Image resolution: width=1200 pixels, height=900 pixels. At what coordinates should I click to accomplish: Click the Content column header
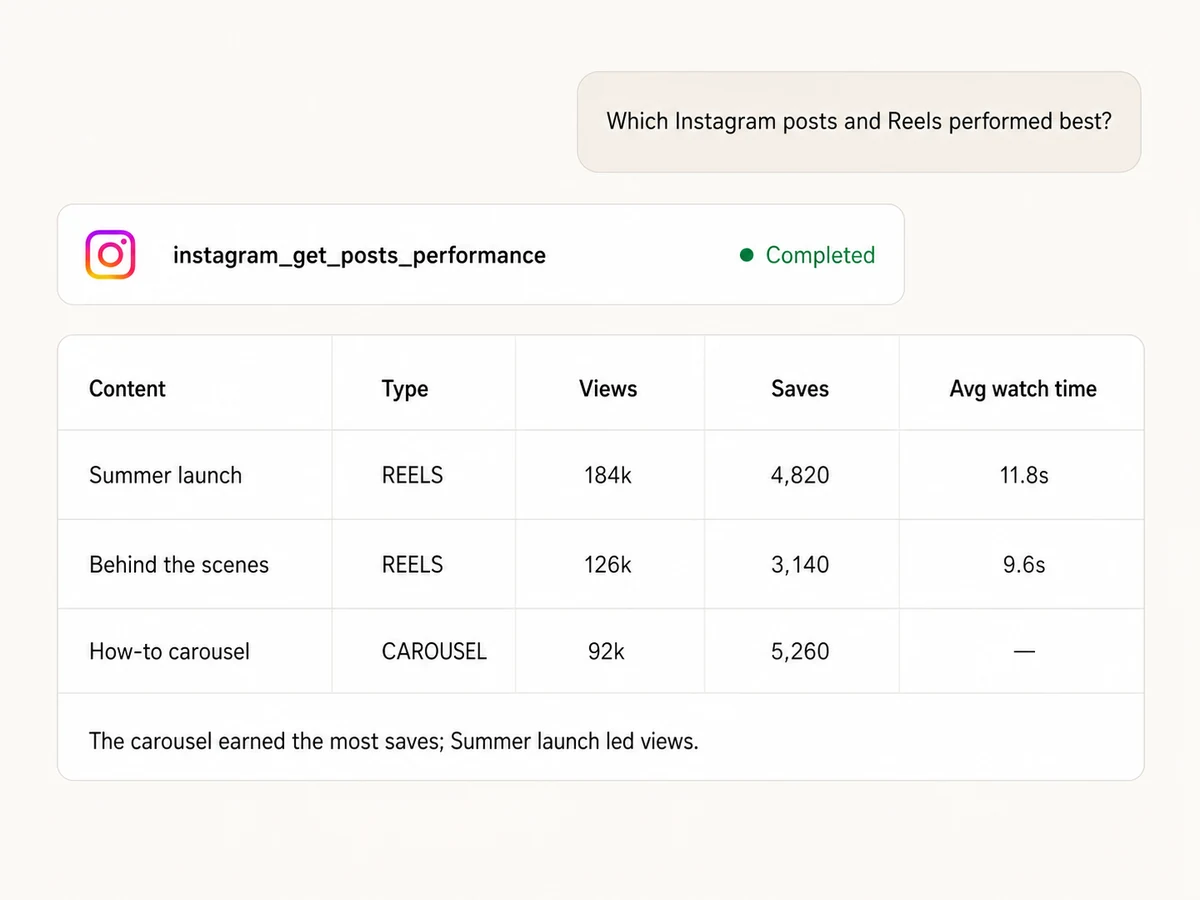click(x=127, y=389)
